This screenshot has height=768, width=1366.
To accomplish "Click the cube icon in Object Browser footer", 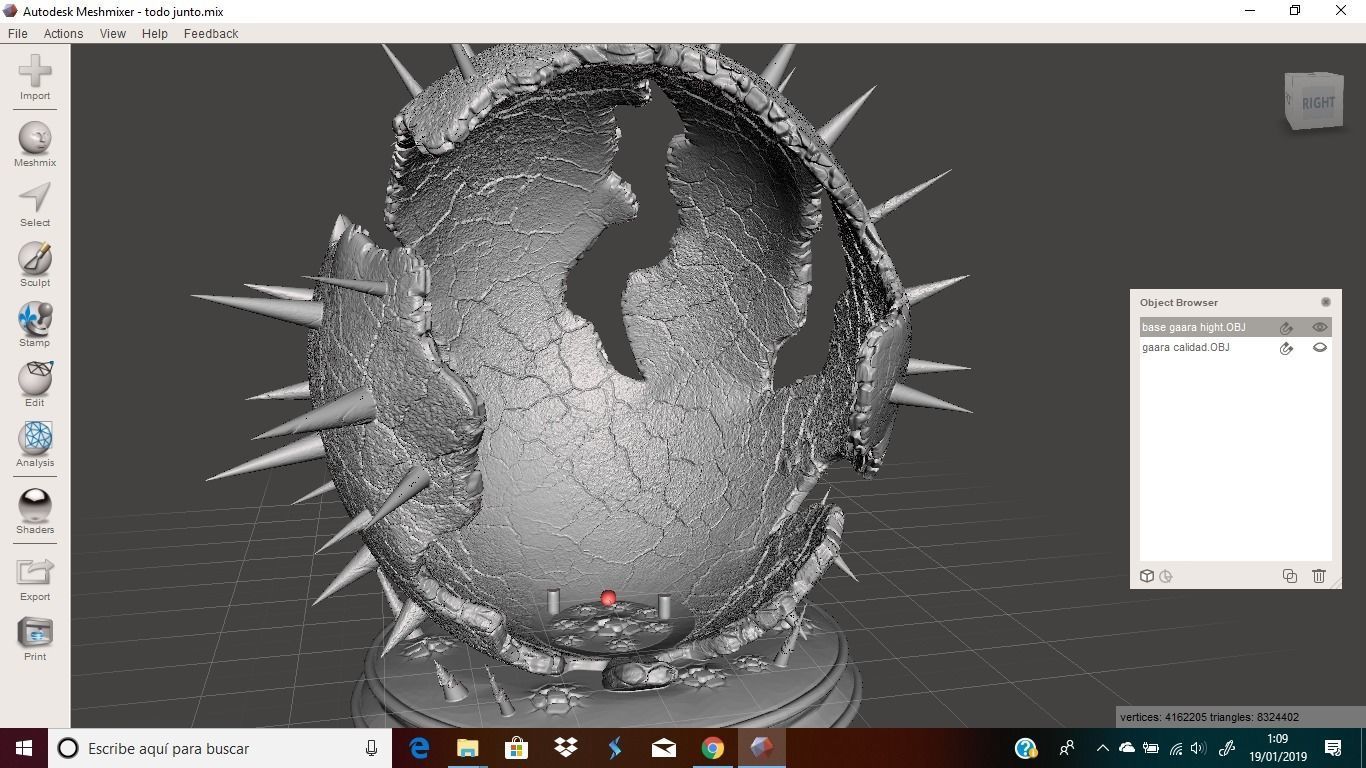I will click(1147, 576).
